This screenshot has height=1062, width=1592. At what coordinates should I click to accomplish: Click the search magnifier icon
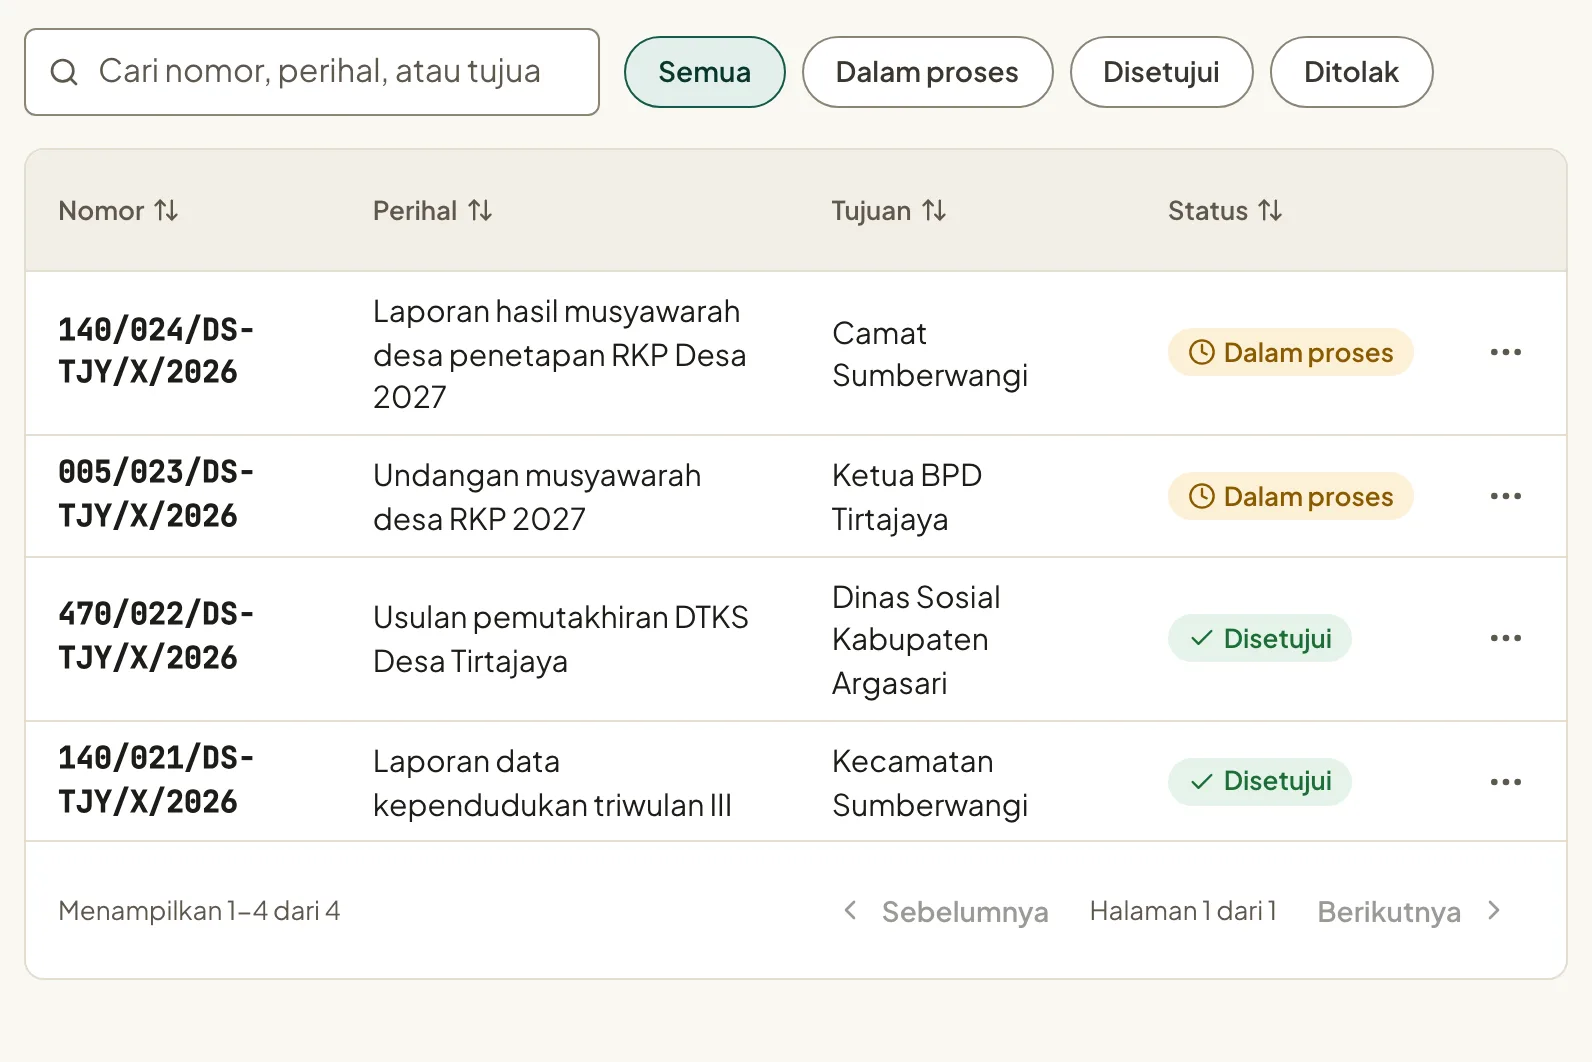click(x=64, y=72)
